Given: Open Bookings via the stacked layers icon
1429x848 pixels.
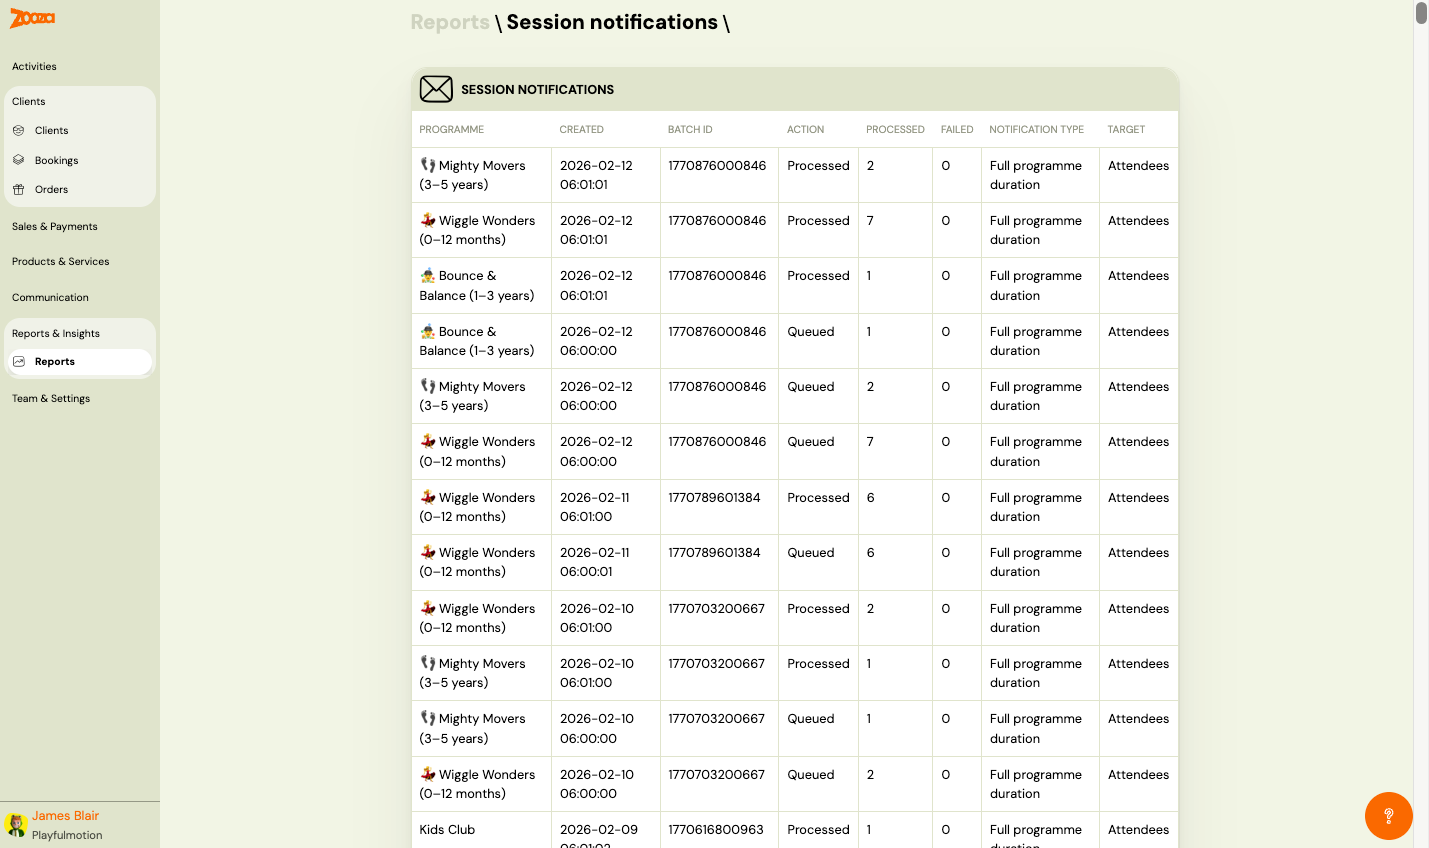Looking at the screenshot, I should tap(20, 159).
